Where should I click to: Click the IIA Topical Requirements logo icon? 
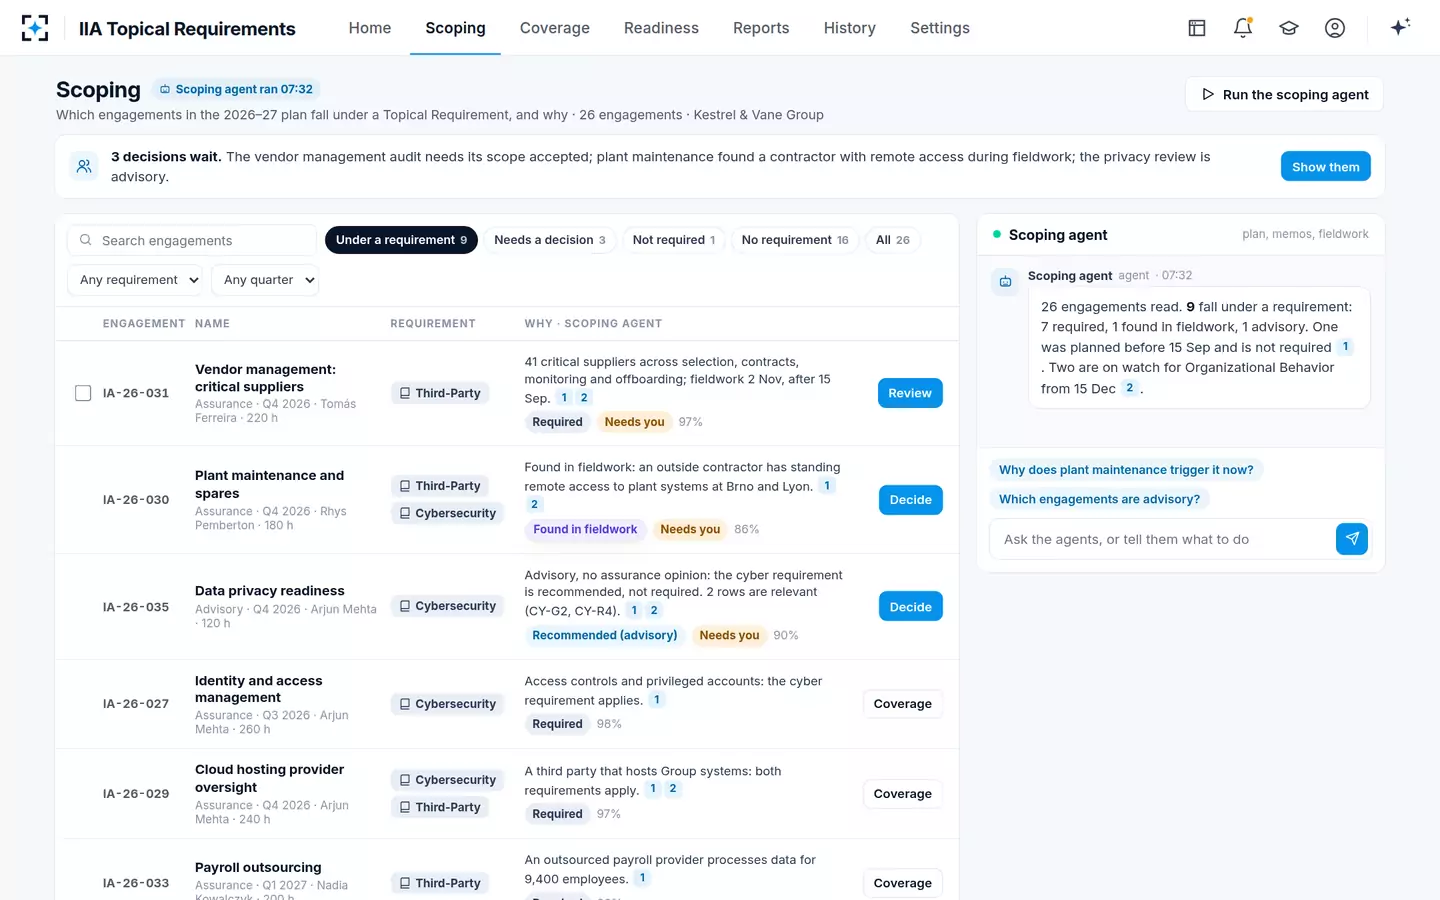[x=35, y=28]
